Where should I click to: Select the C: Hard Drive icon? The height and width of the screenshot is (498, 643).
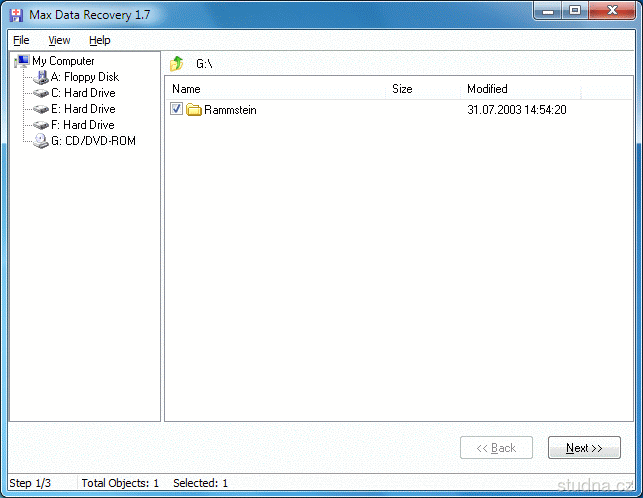click(41, 93)
